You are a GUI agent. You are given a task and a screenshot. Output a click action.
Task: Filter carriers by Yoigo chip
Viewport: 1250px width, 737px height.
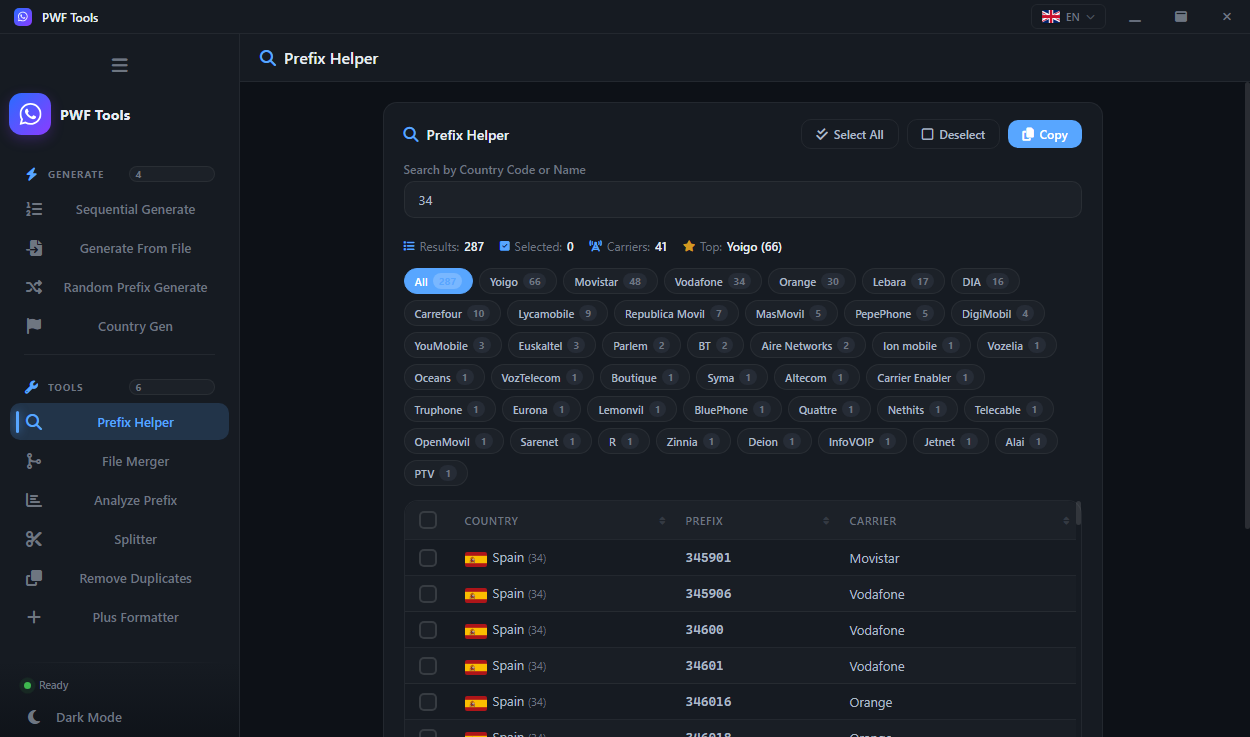pyautogui.click(x=517, y=281)
